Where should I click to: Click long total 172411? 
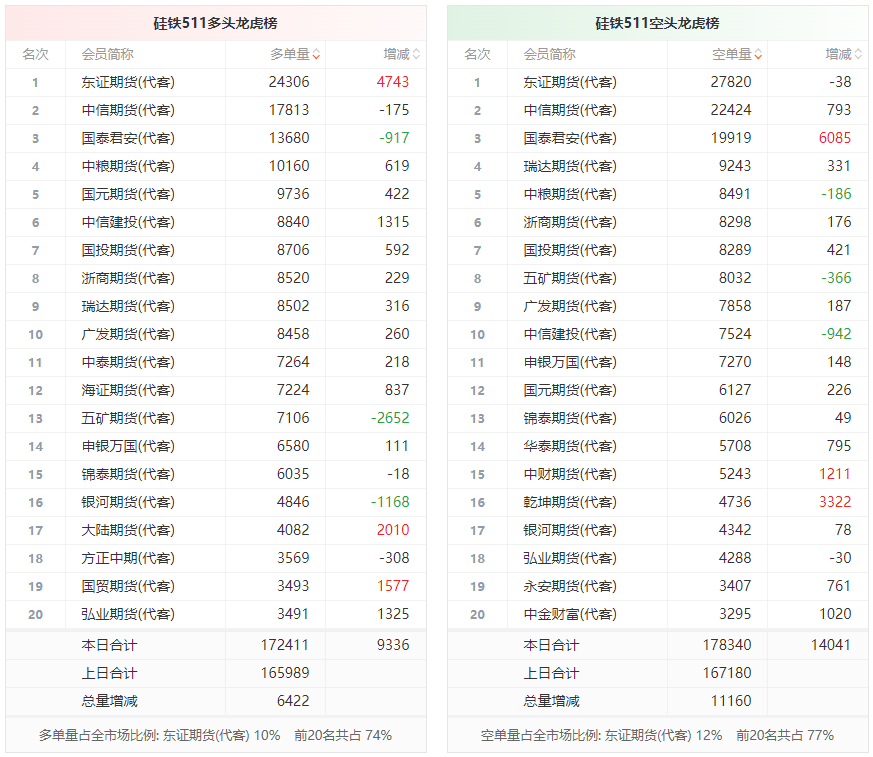pos(285,645)
